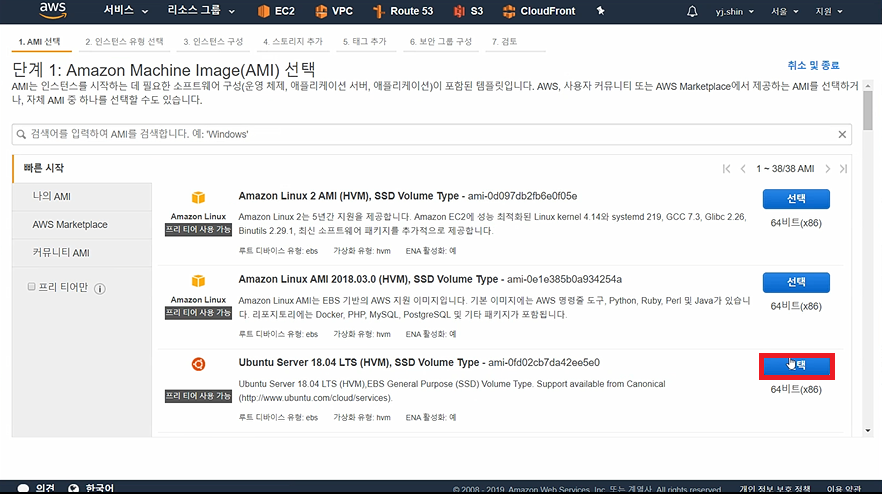Click the Amazon Linux 2018.03.0 box icon
This screenshot has height=494, width=882.
click(198, 281)
